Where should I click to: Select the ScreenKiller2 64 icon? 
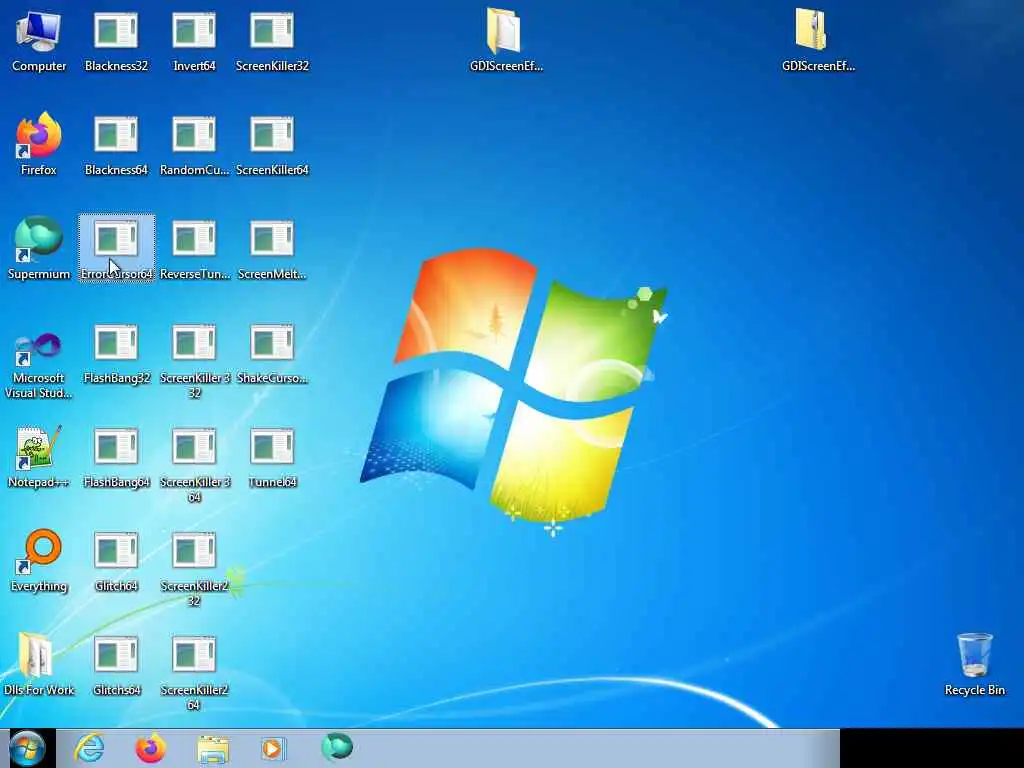[194, 673]
